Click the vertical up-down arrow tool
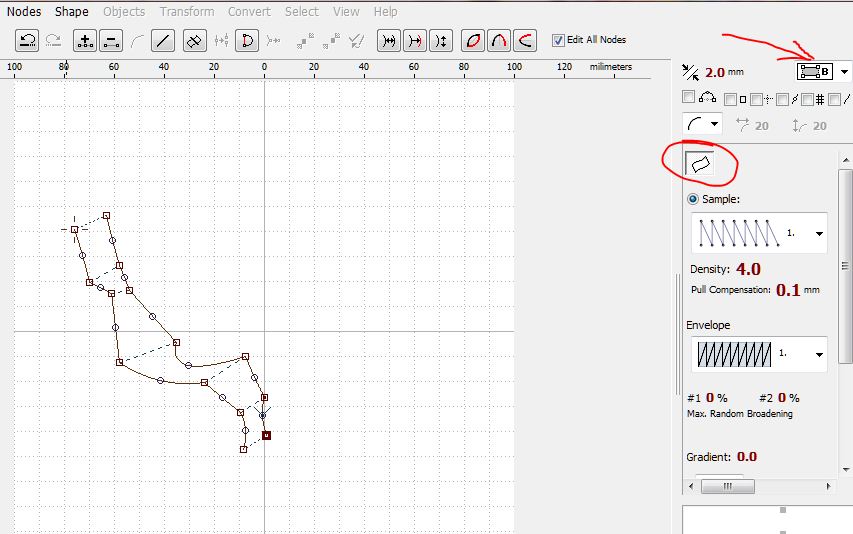The height and width of the screenshot is (534, 853). click(441, 41)
